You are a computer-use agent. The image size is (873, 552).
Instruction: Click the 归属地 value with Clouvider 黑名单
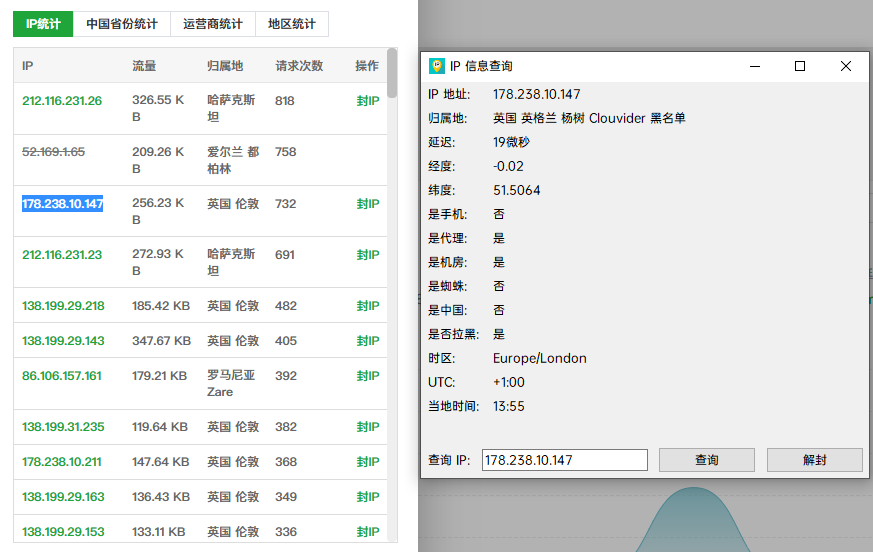pyautogui.click(x=589, y=118)
